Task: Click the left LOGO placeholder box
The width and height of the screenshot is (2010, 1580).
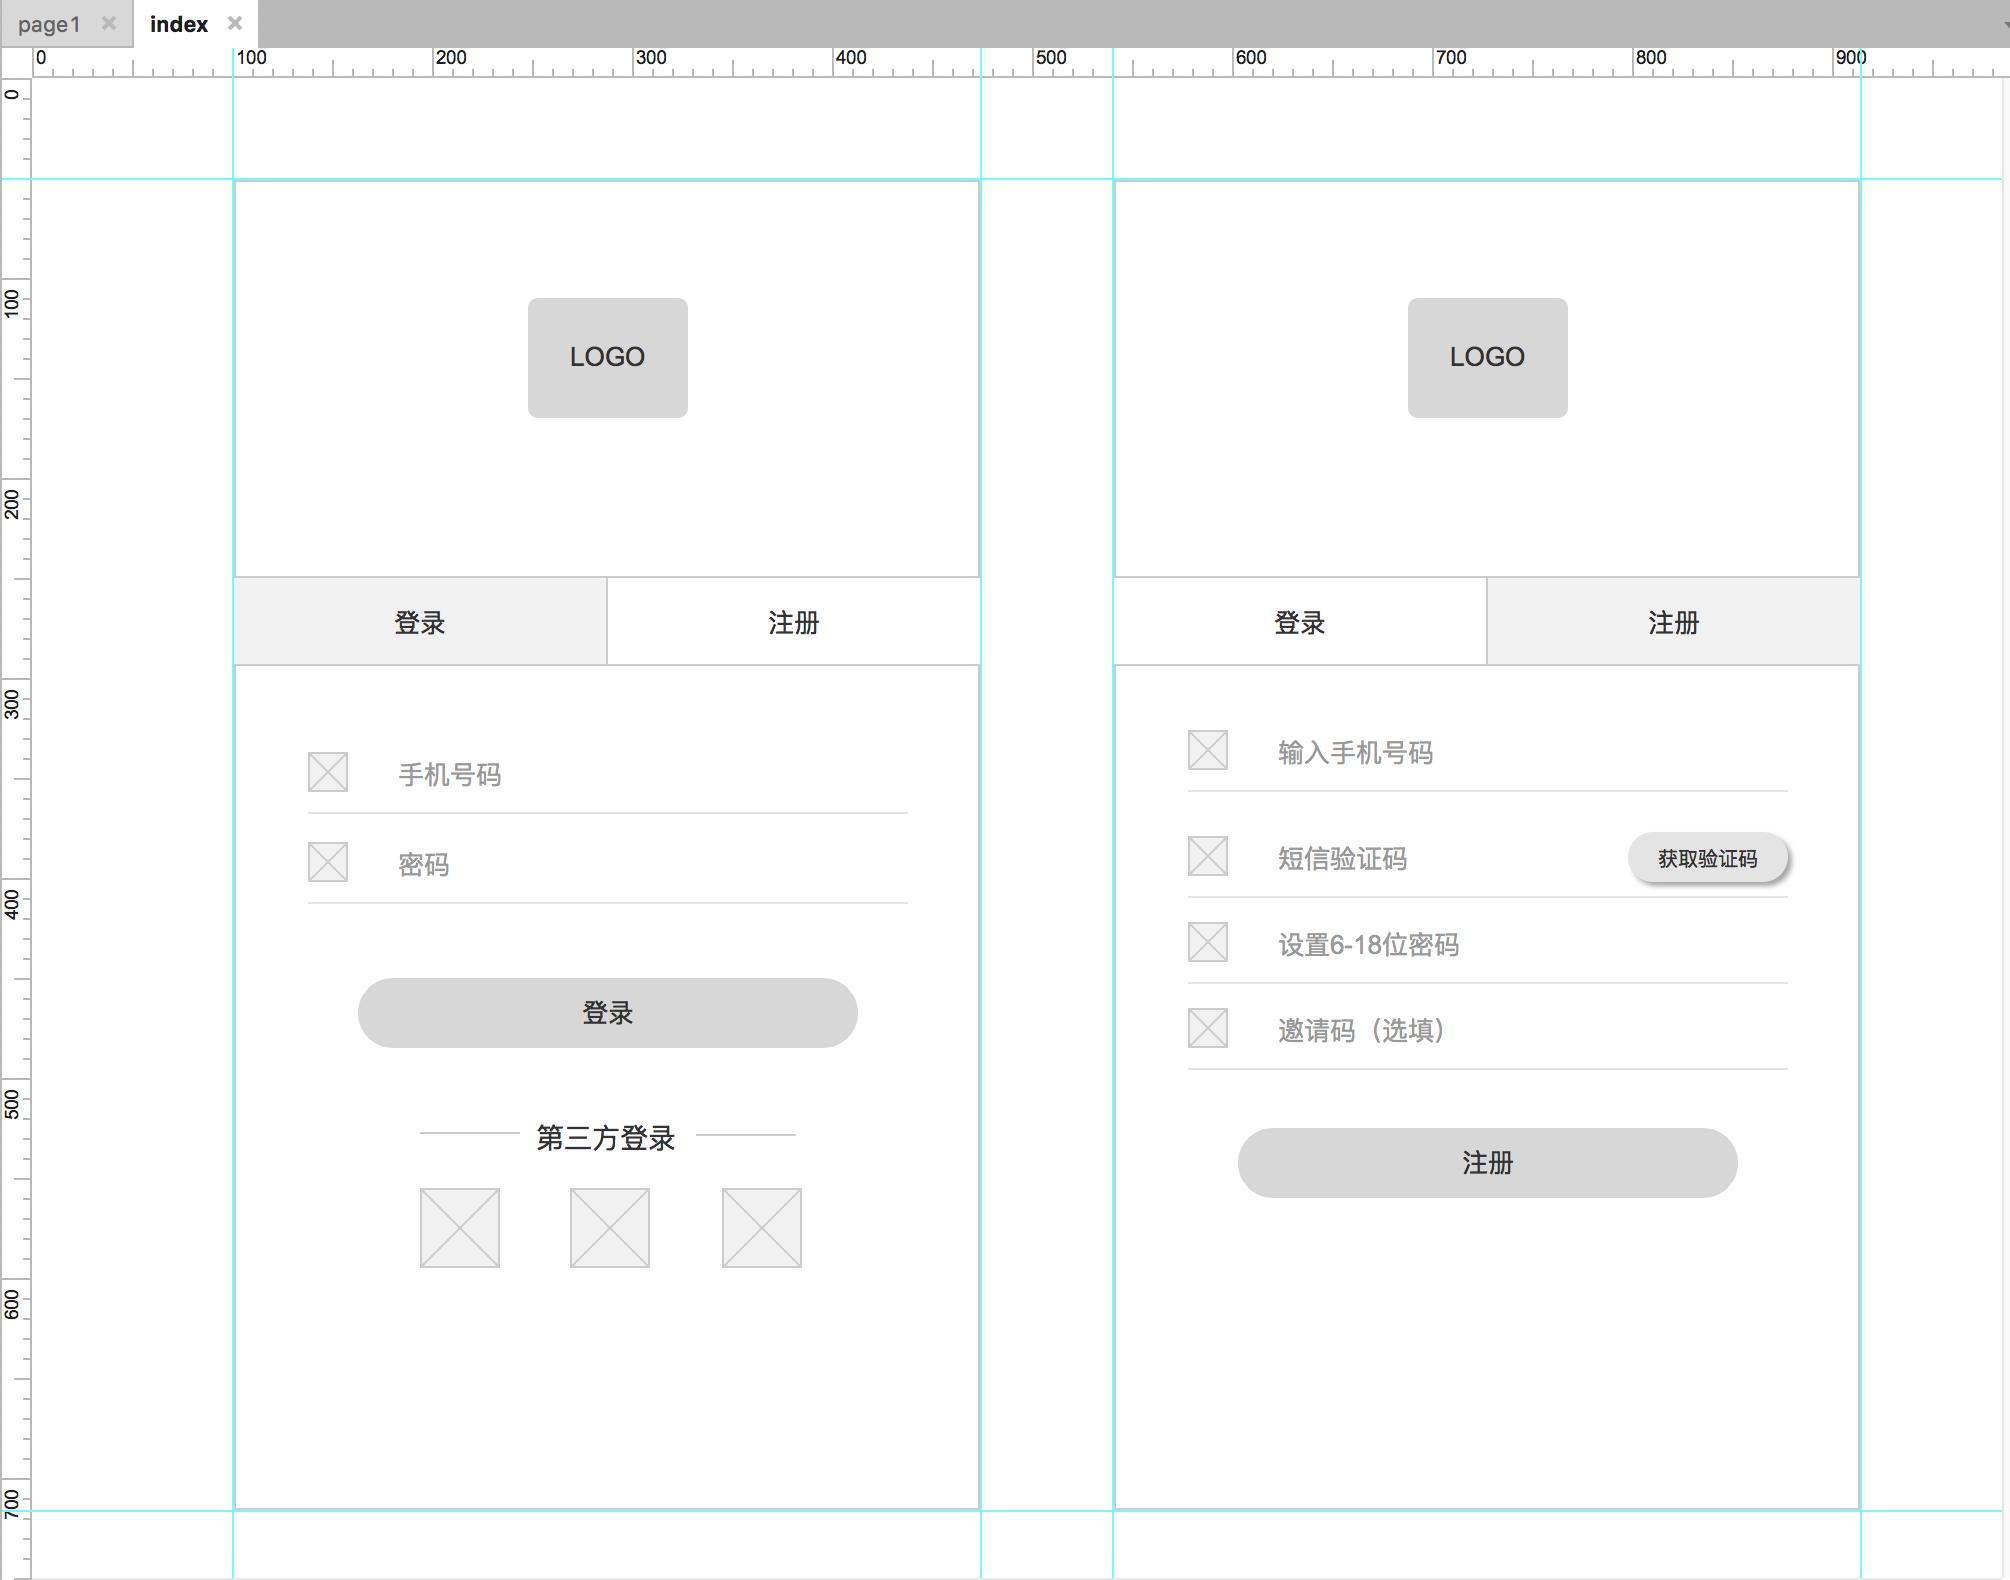Action: 607,357
